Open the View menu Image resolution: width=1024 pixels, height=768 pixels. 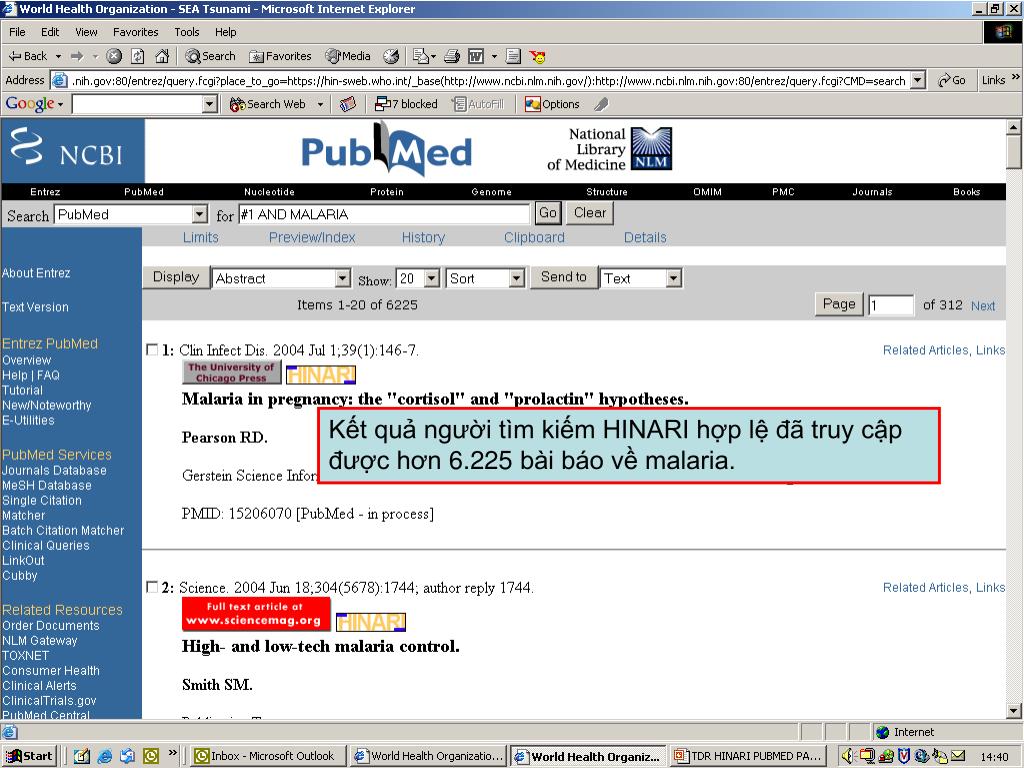tap(86, 32)
